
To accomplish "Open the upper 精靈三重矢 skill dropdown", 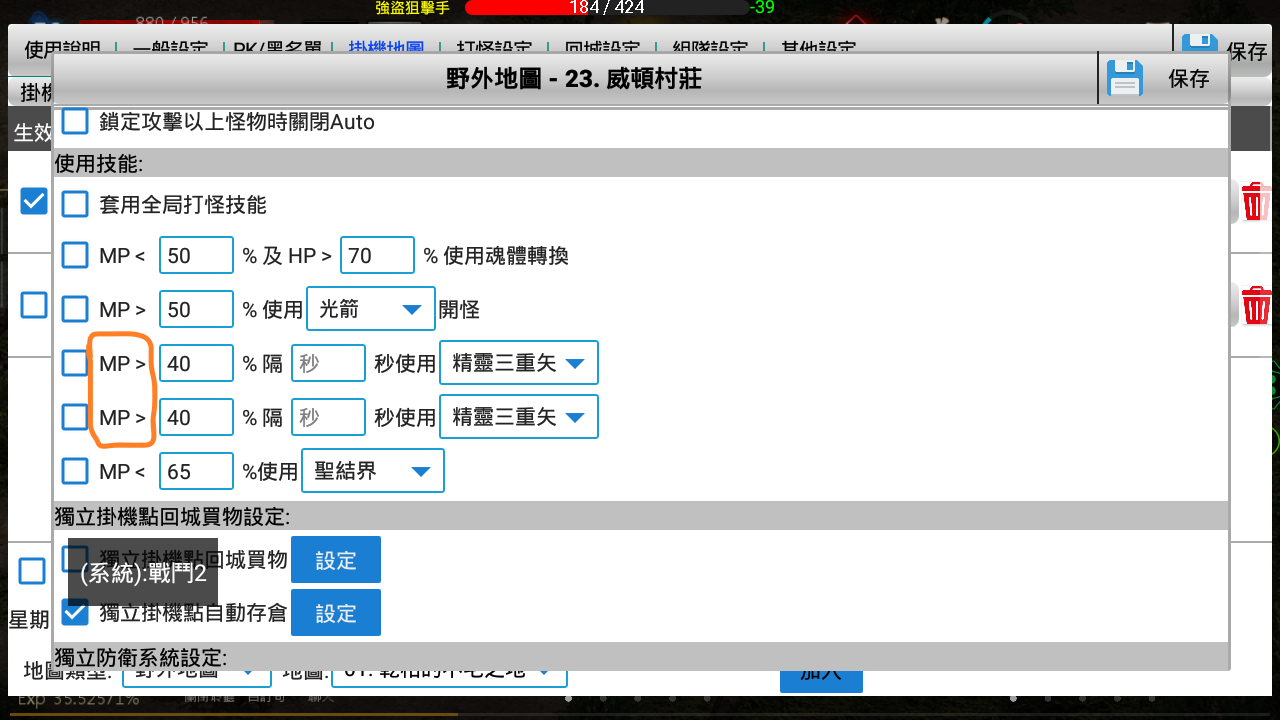I will click(519, 363).
